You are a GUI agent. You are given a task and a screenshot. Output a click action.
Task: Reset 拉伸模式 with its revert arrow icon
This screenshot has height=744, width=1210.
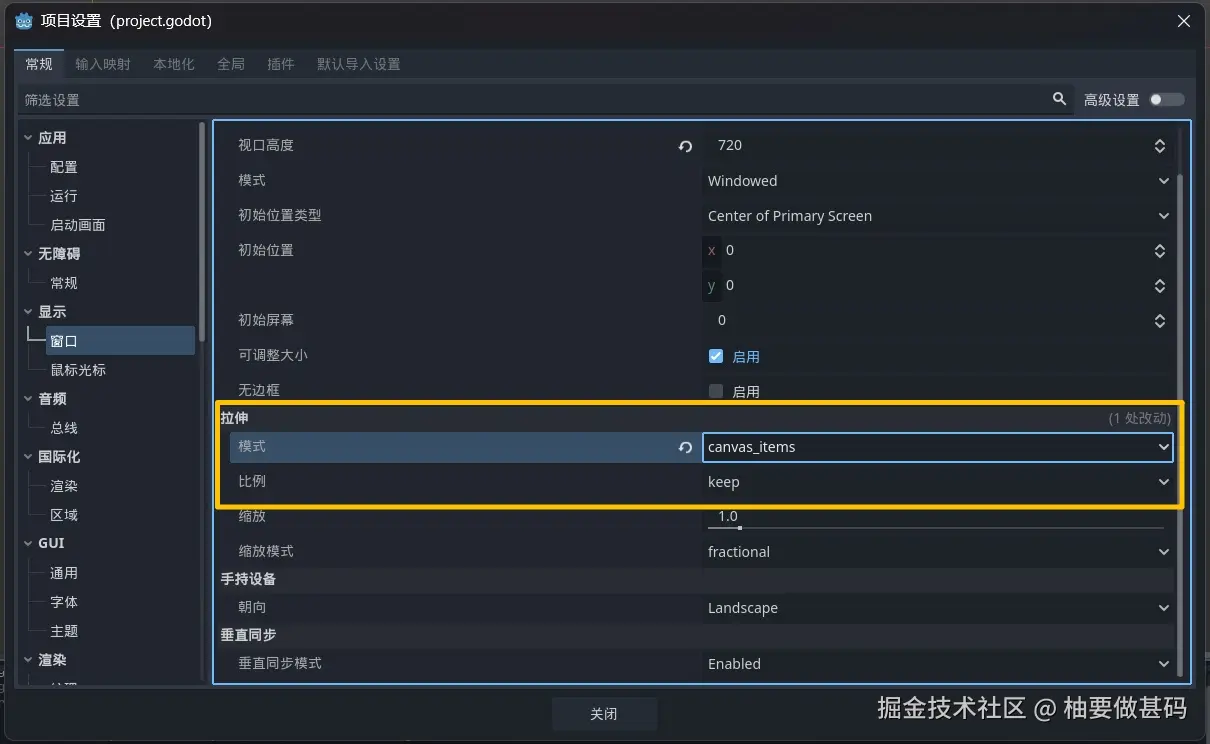685,447
